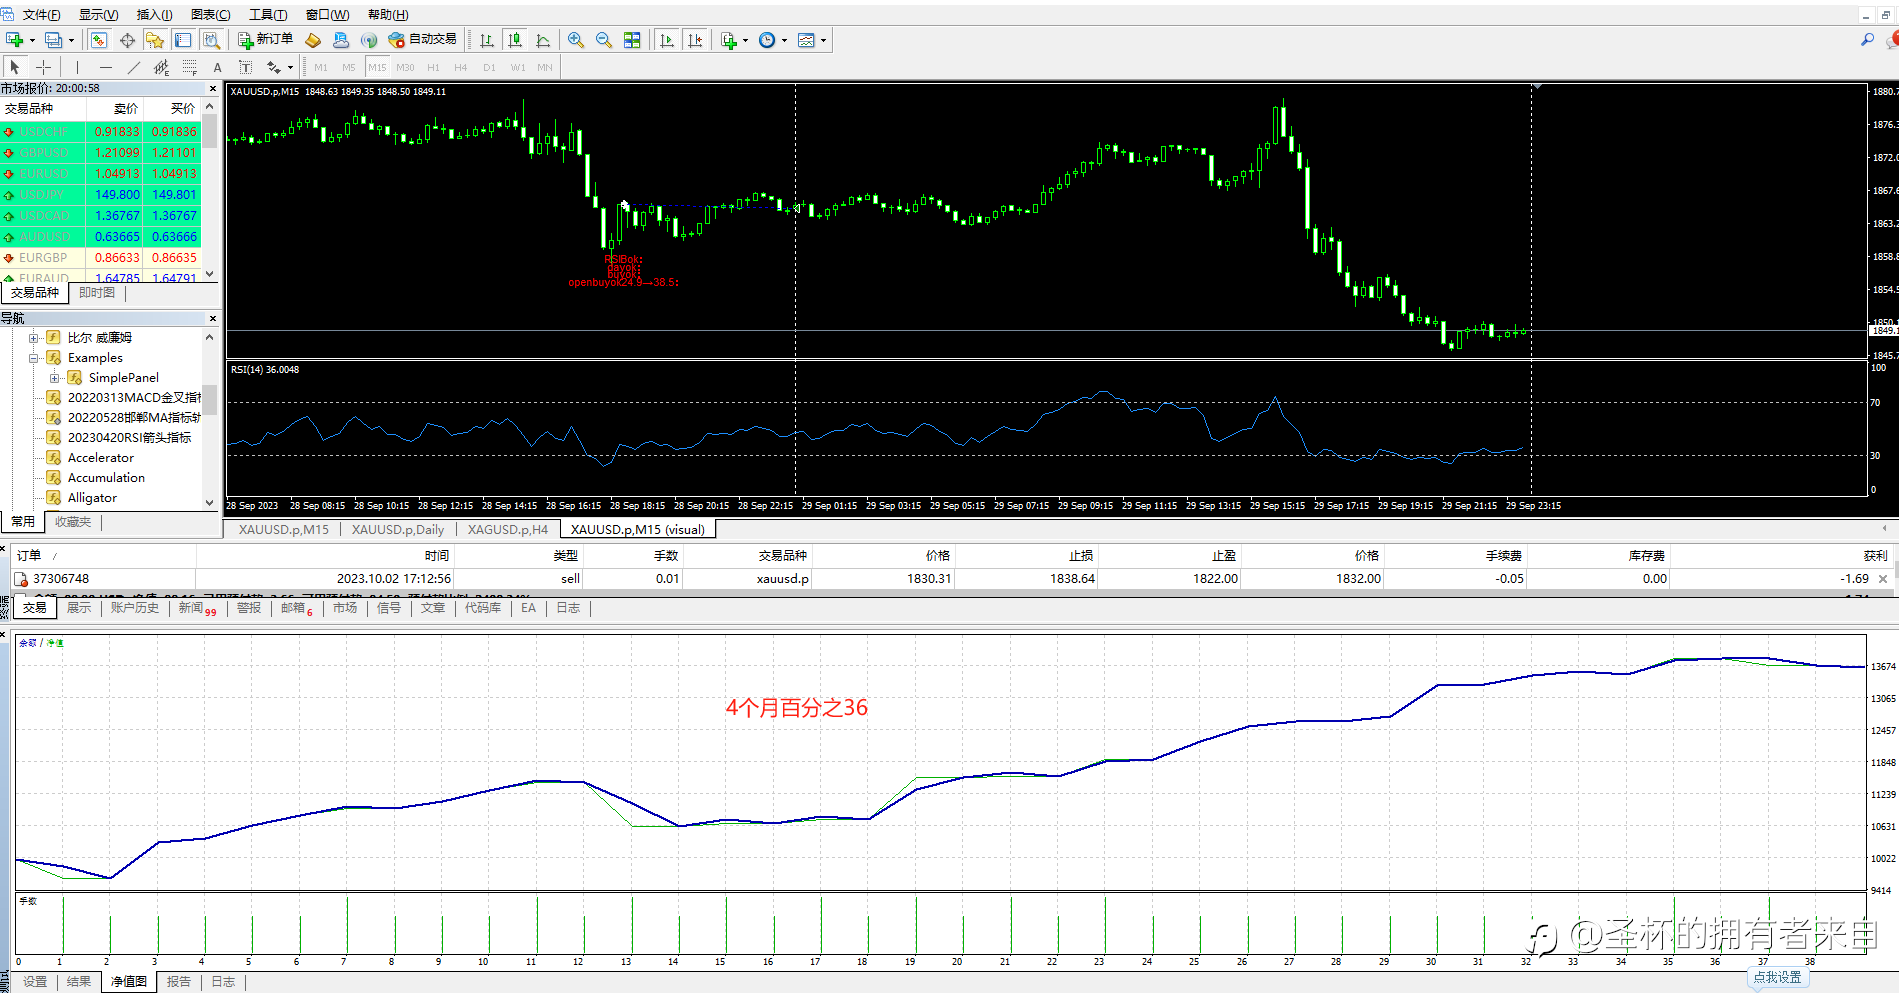Image resolution: width=1899 pixels, height=993 pixels.
Task: Select the horizontal line drawing tool
Action: [105, 67]
